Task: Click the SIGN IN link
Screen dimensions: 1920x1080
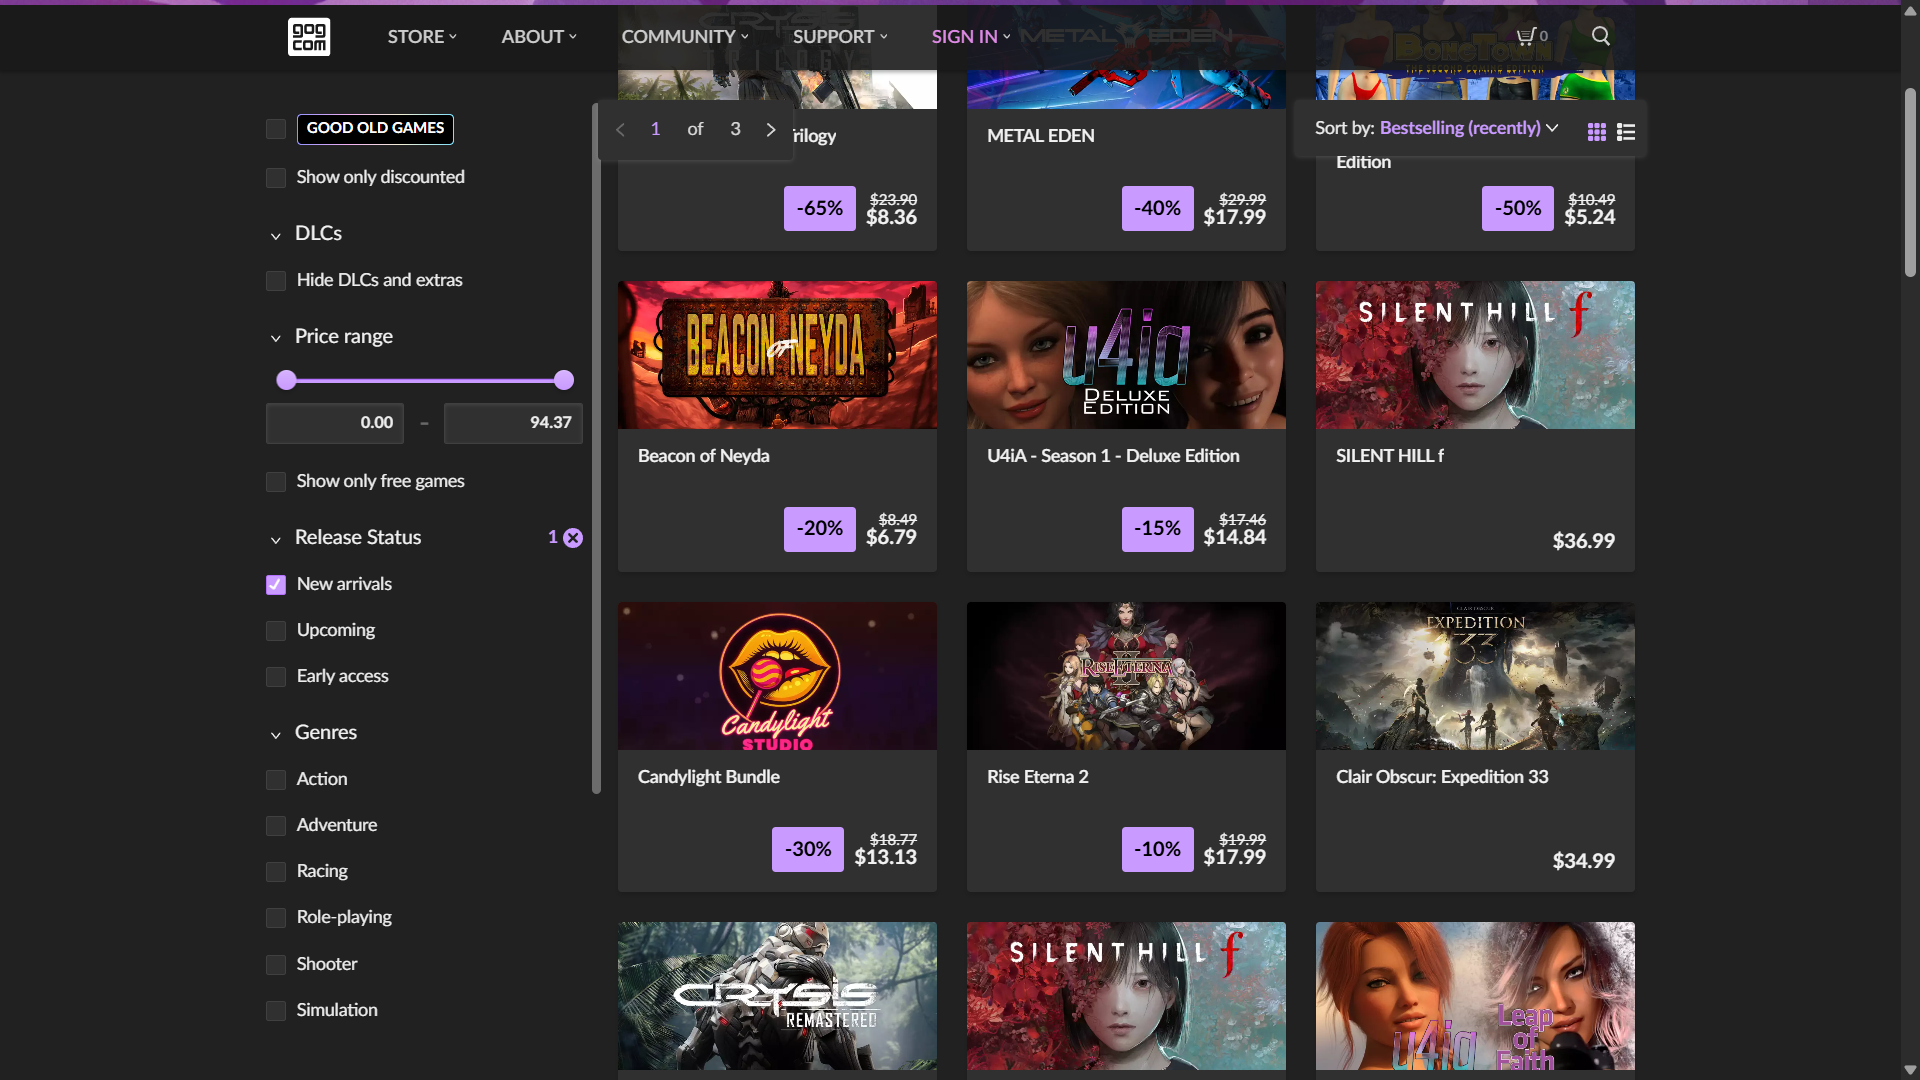Action: [x=970, y=37]
